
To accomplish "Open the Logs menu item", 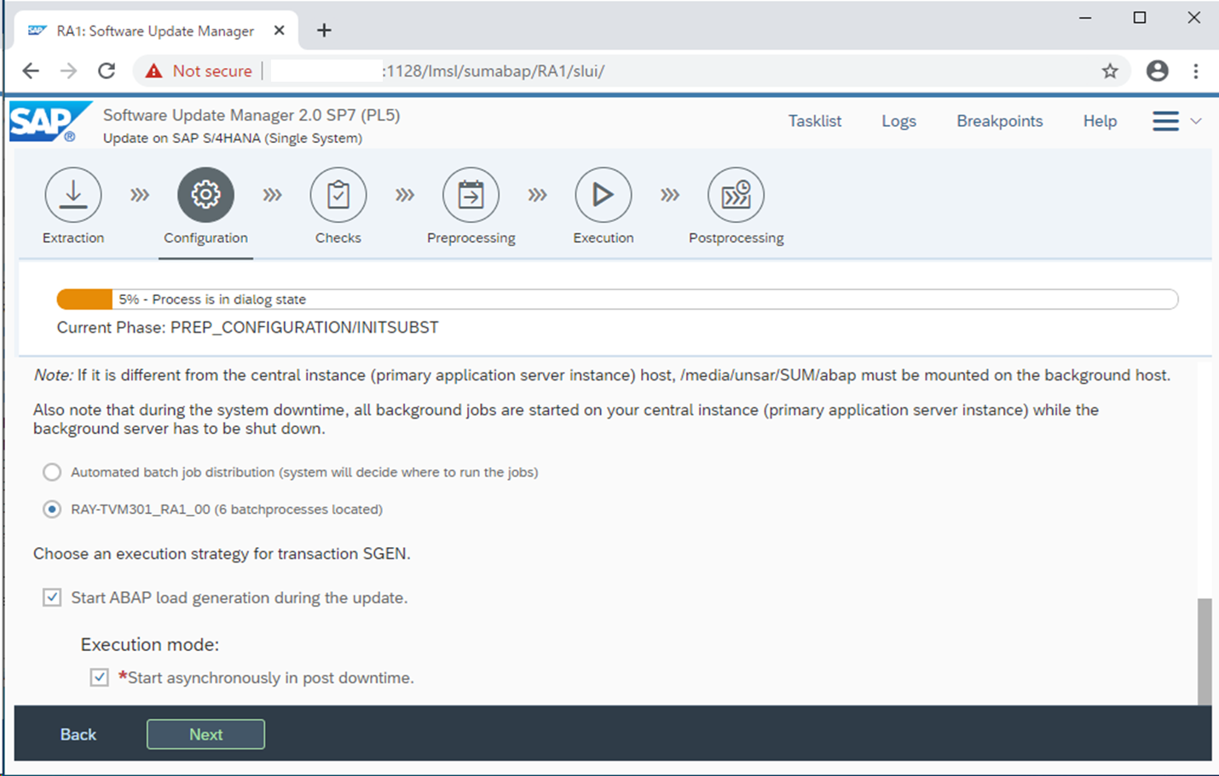I will [x=898, y=121].
